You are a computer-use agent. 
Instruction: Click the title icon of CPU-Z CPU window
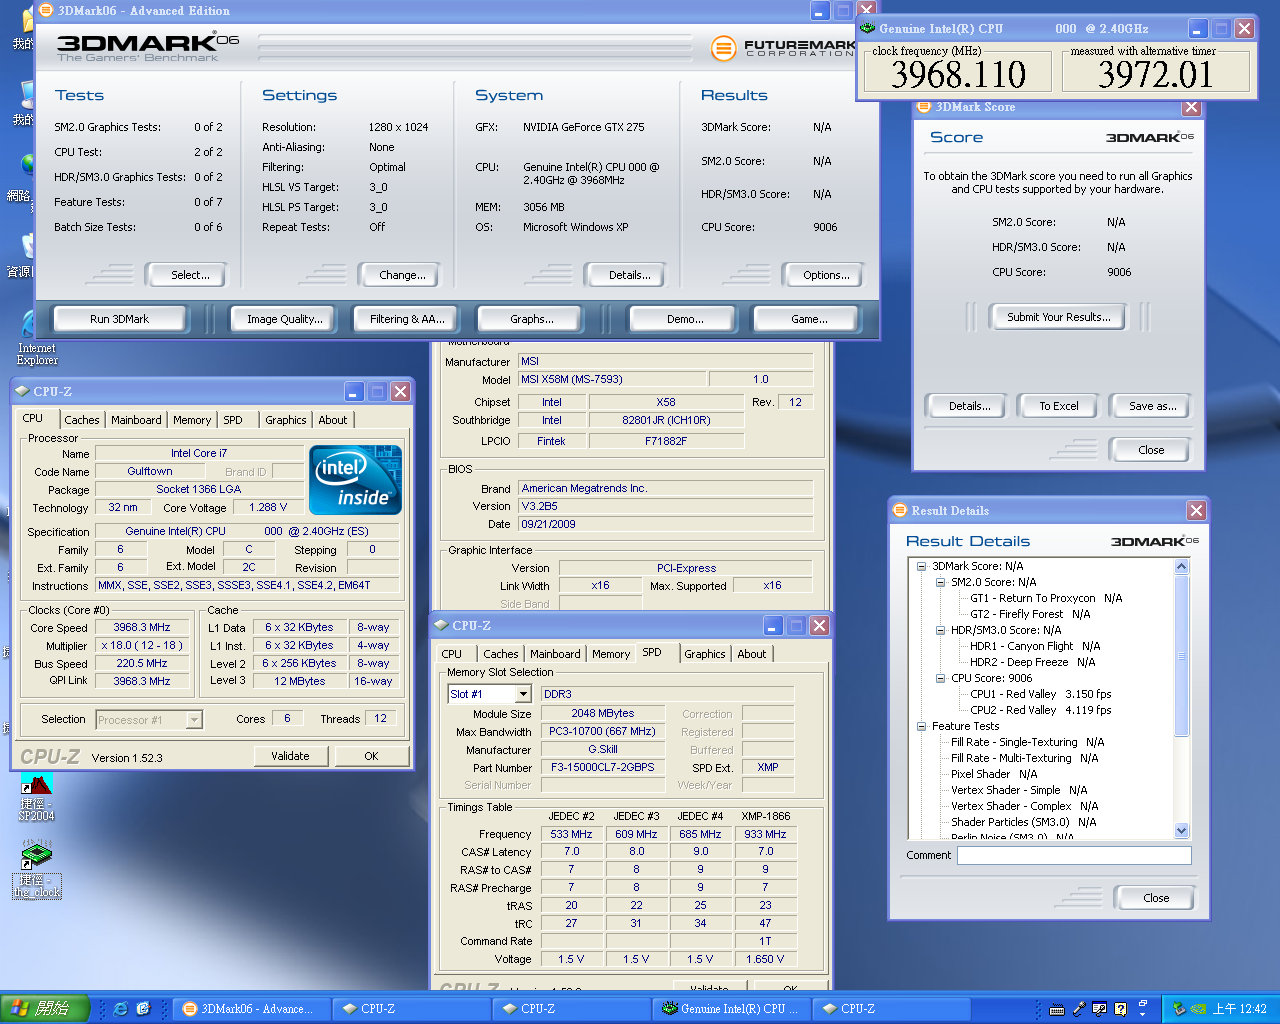click(x=22, y=391)
